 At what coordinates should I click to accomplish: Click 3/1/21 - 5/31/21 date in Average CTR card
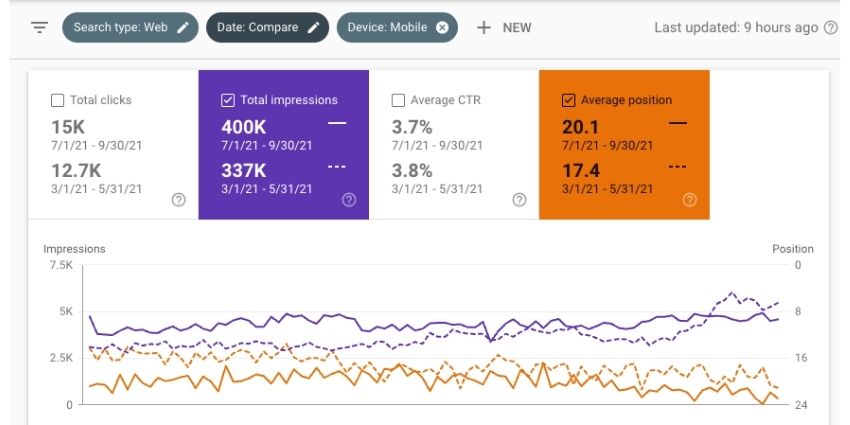tap(437, 189)
